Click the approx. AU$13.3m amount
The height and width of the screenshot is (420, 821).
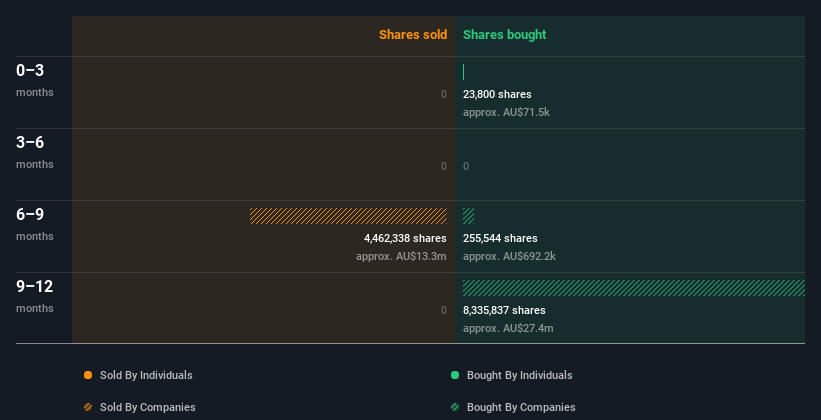coord(401,256)
